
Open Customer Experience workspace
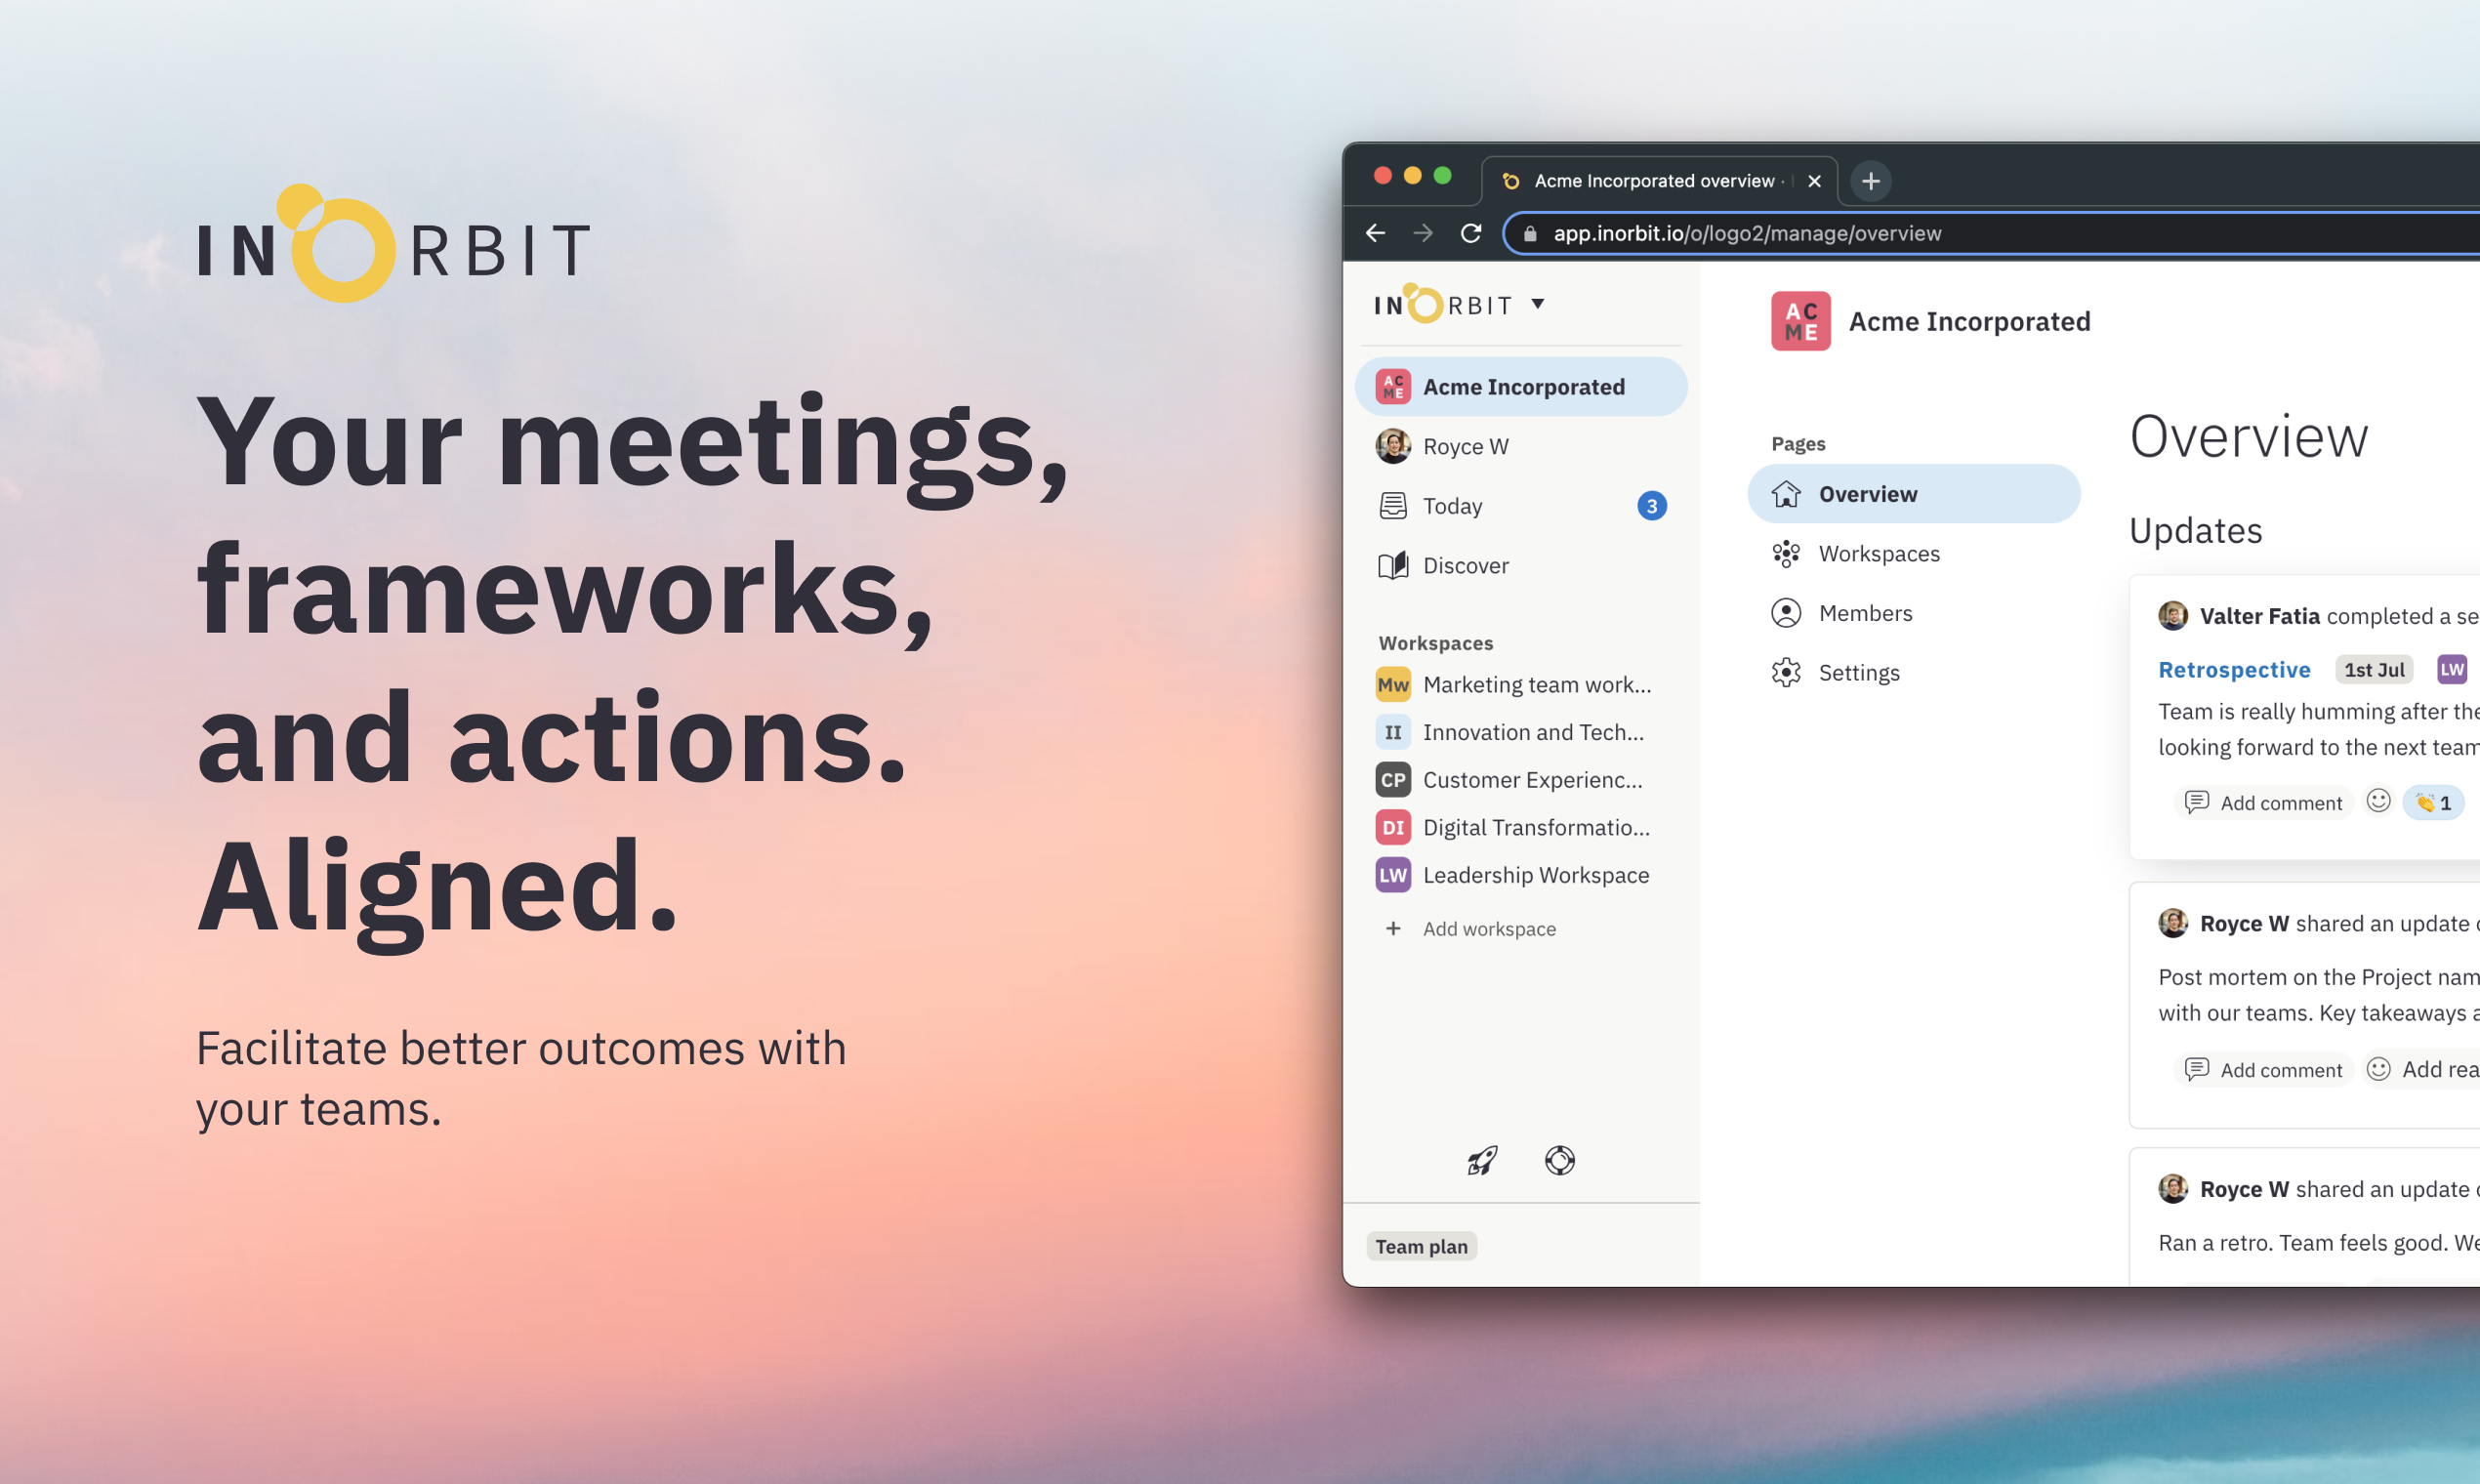click(1521, 780)
